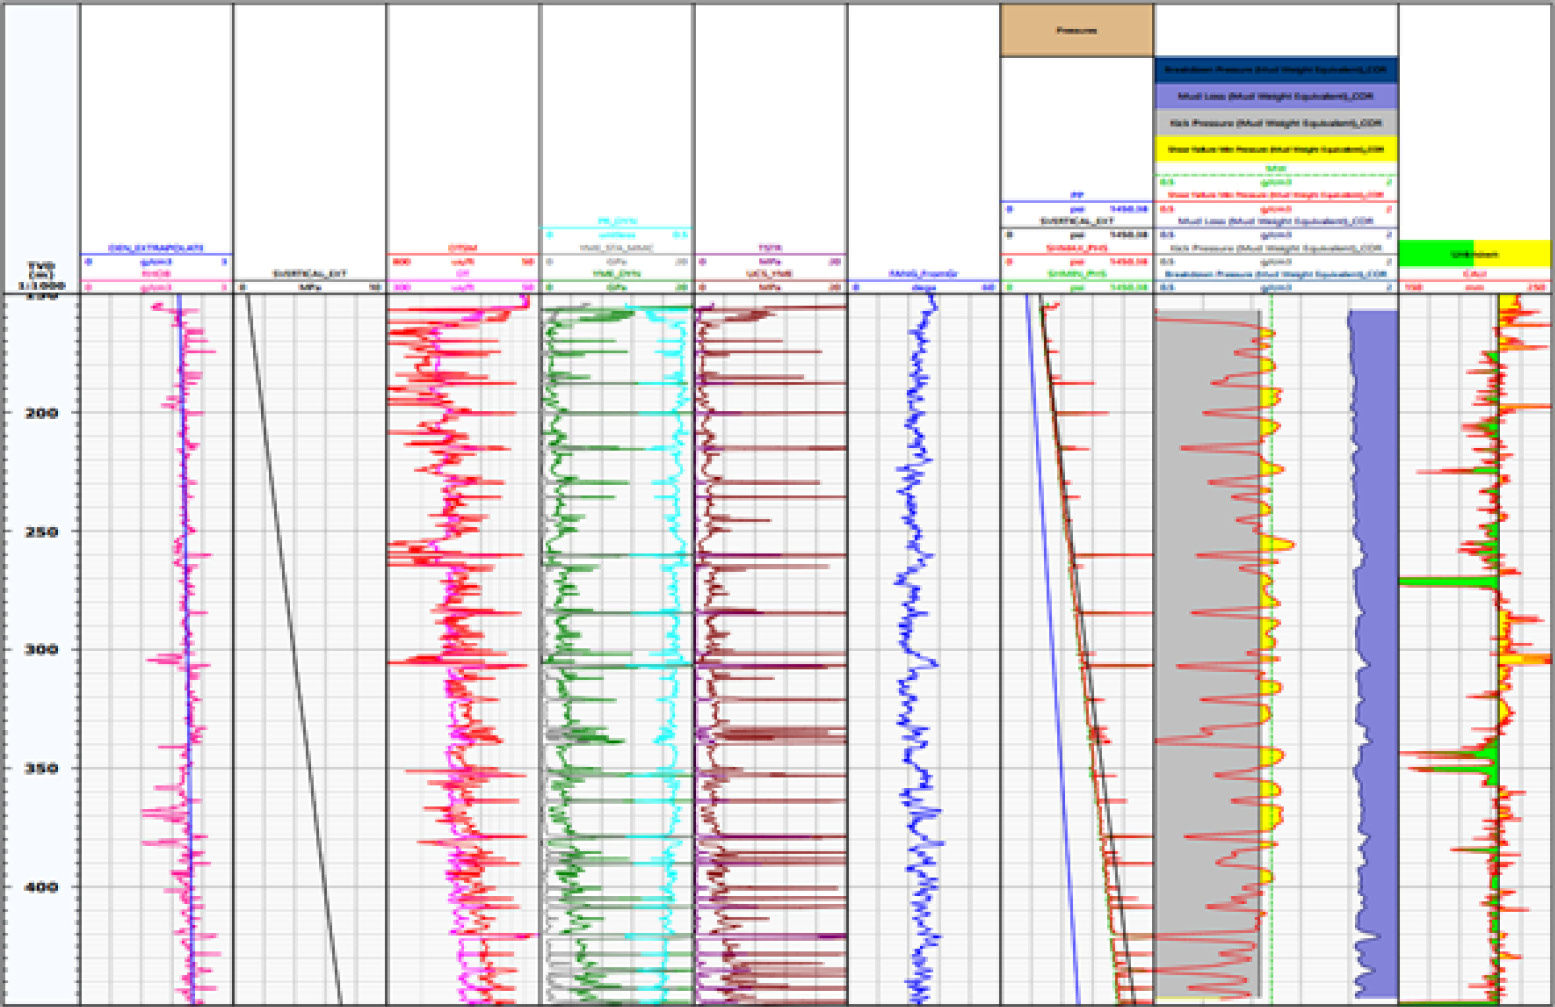Click the red CALI curve header
1555x1007 pixels.
point(1474,273)
